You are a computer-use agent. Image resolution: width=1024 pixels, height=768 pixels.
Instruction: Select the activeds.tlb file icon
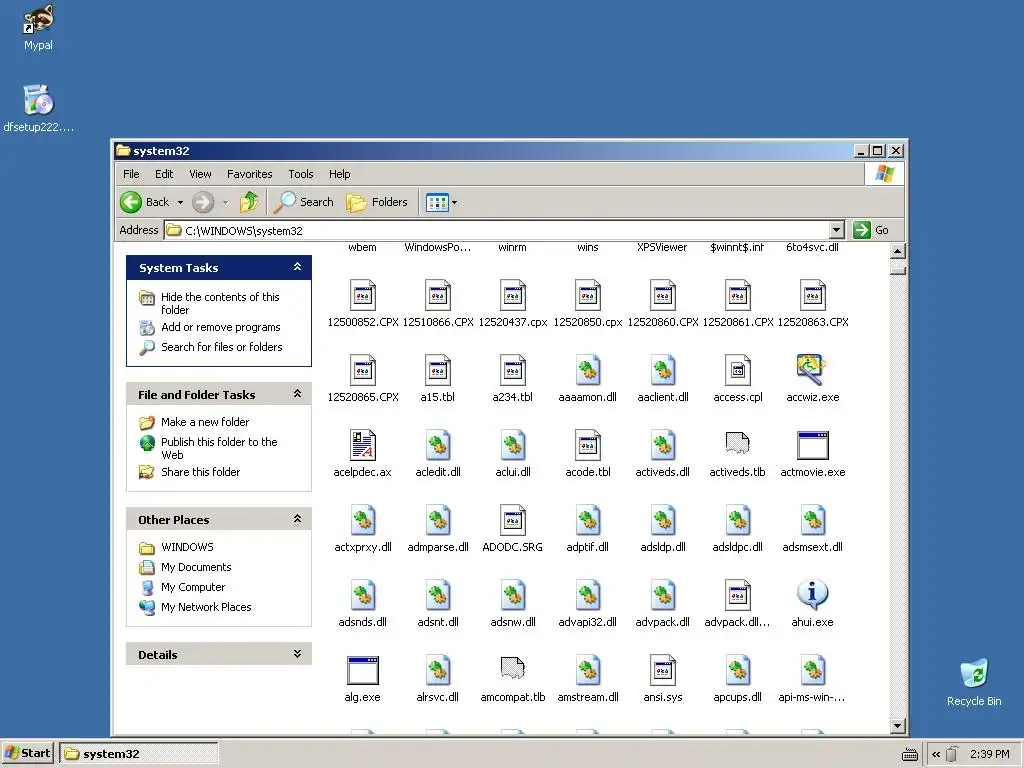tap(737, 444)
